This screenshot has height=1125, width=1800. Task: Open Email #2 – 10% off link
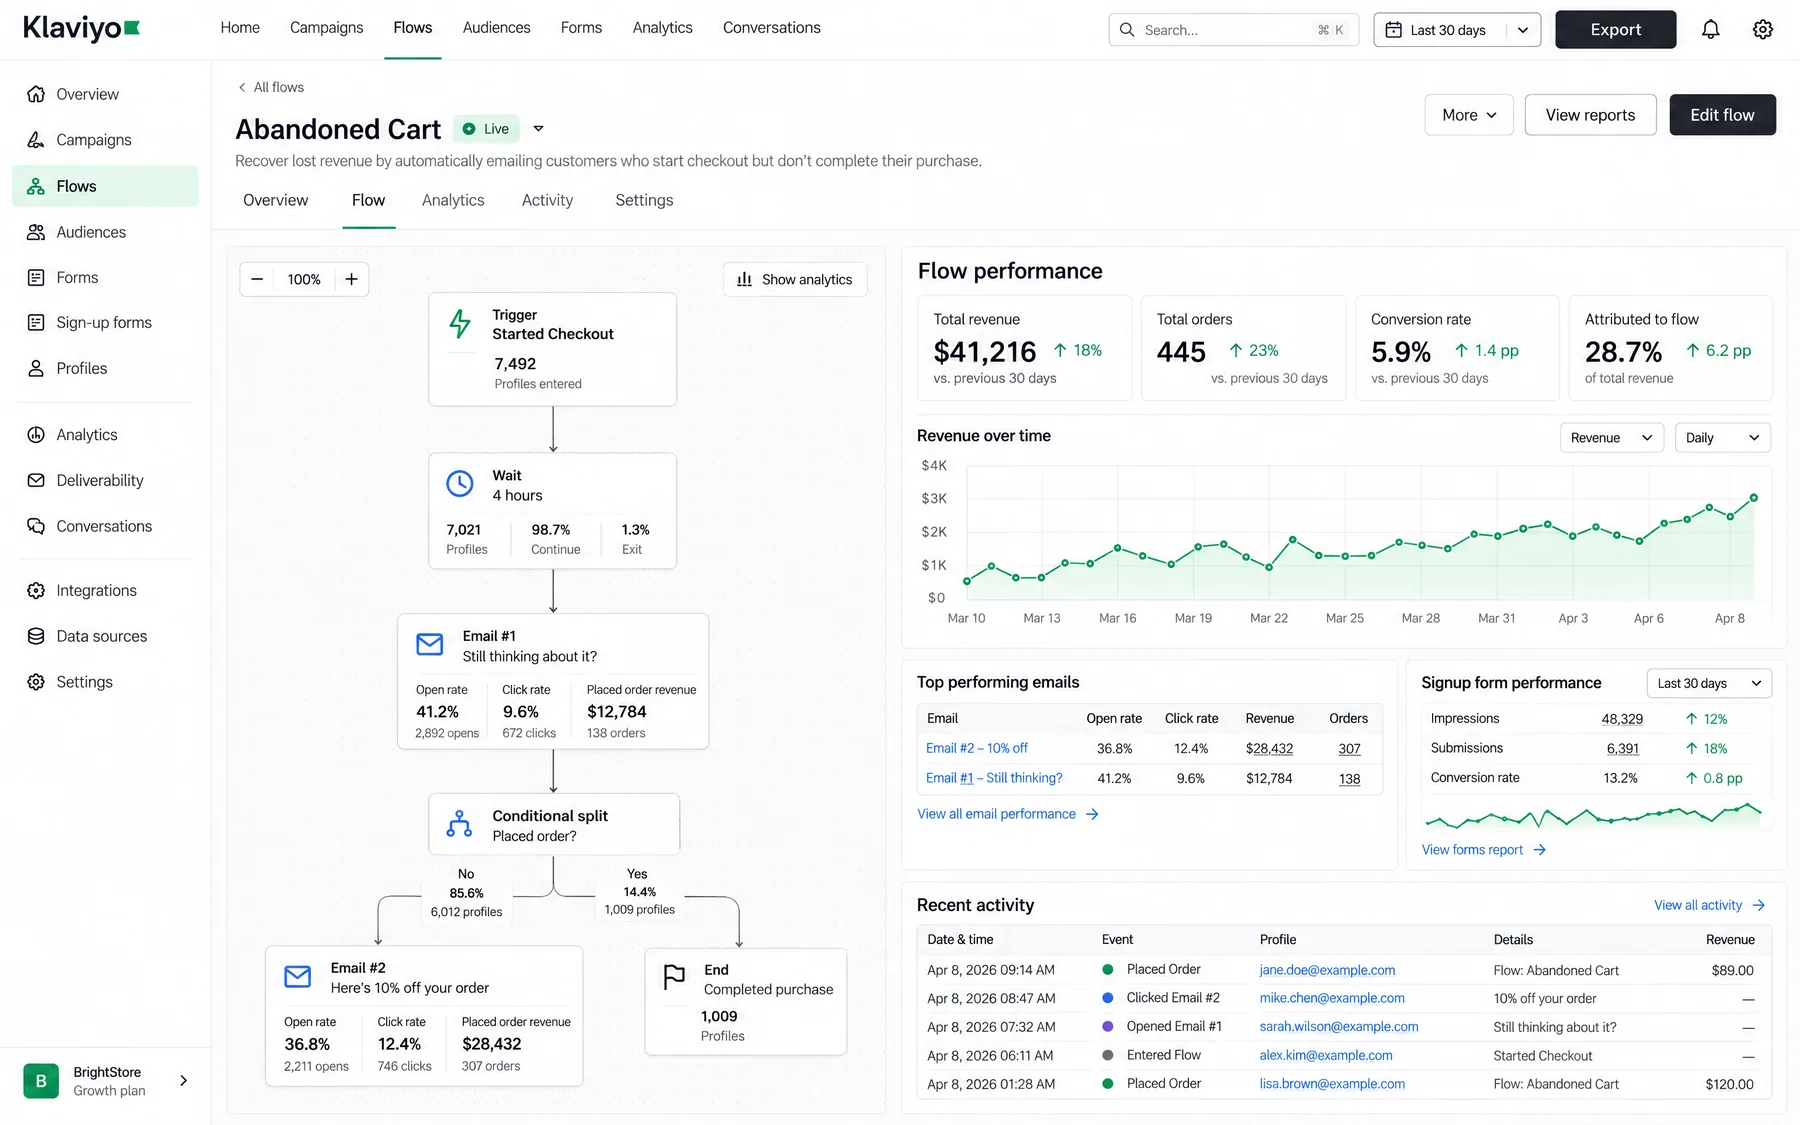tap(976, 748)
